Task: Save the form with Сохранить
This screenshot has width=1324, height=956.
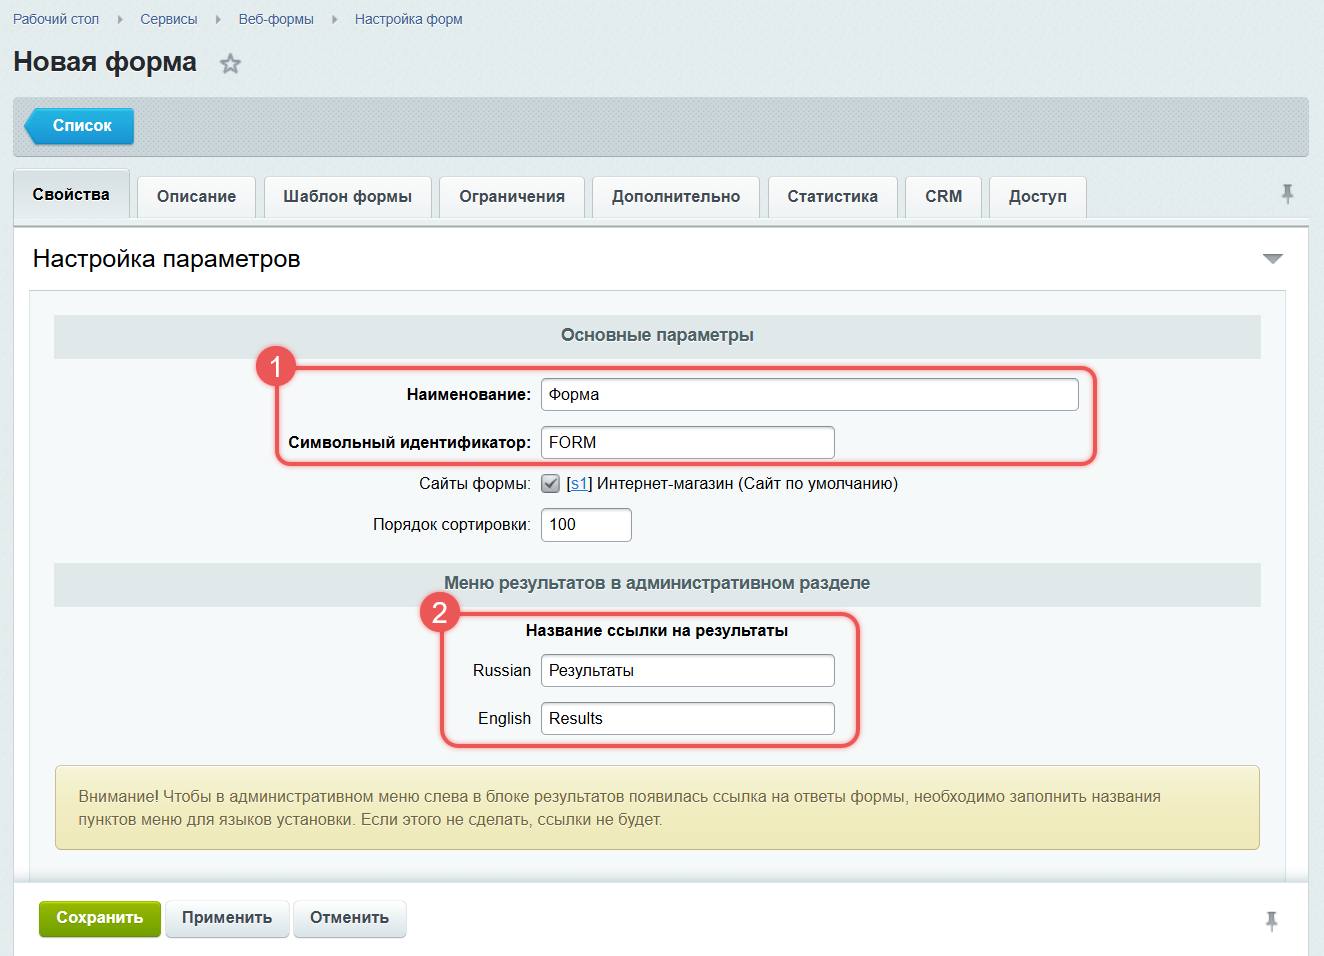Action: (x=100, y=918)
